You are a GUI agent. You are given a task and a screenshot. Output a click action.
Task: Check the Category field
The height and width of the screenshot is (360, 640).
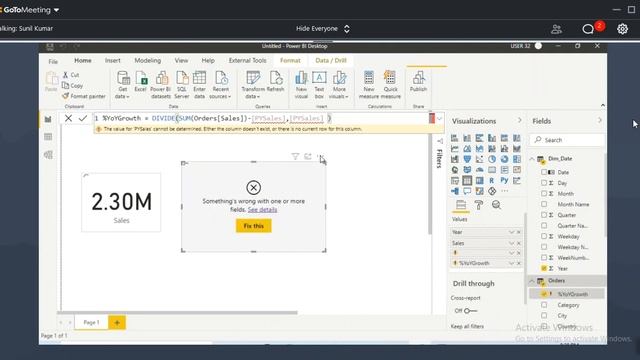544,305
